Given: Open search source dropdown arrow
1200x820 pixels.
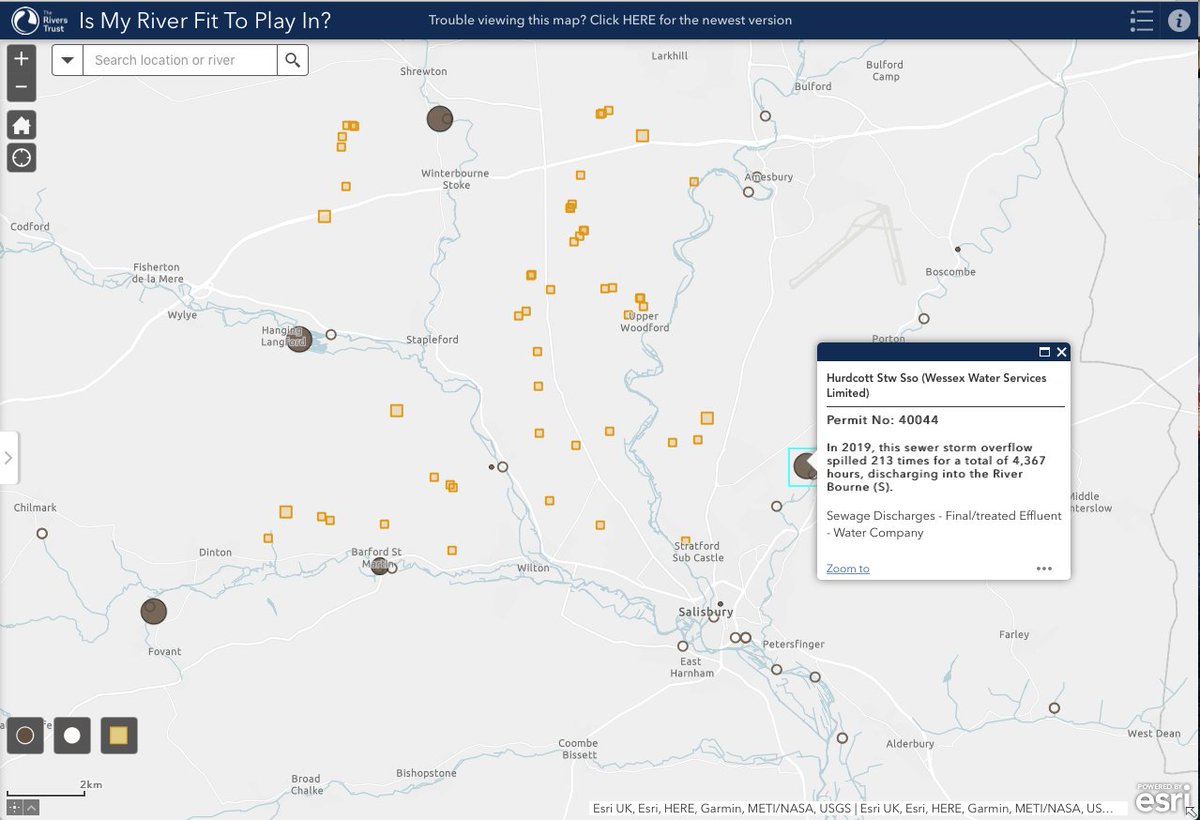Looking at the screenshot, I should (x=67, y=60).
